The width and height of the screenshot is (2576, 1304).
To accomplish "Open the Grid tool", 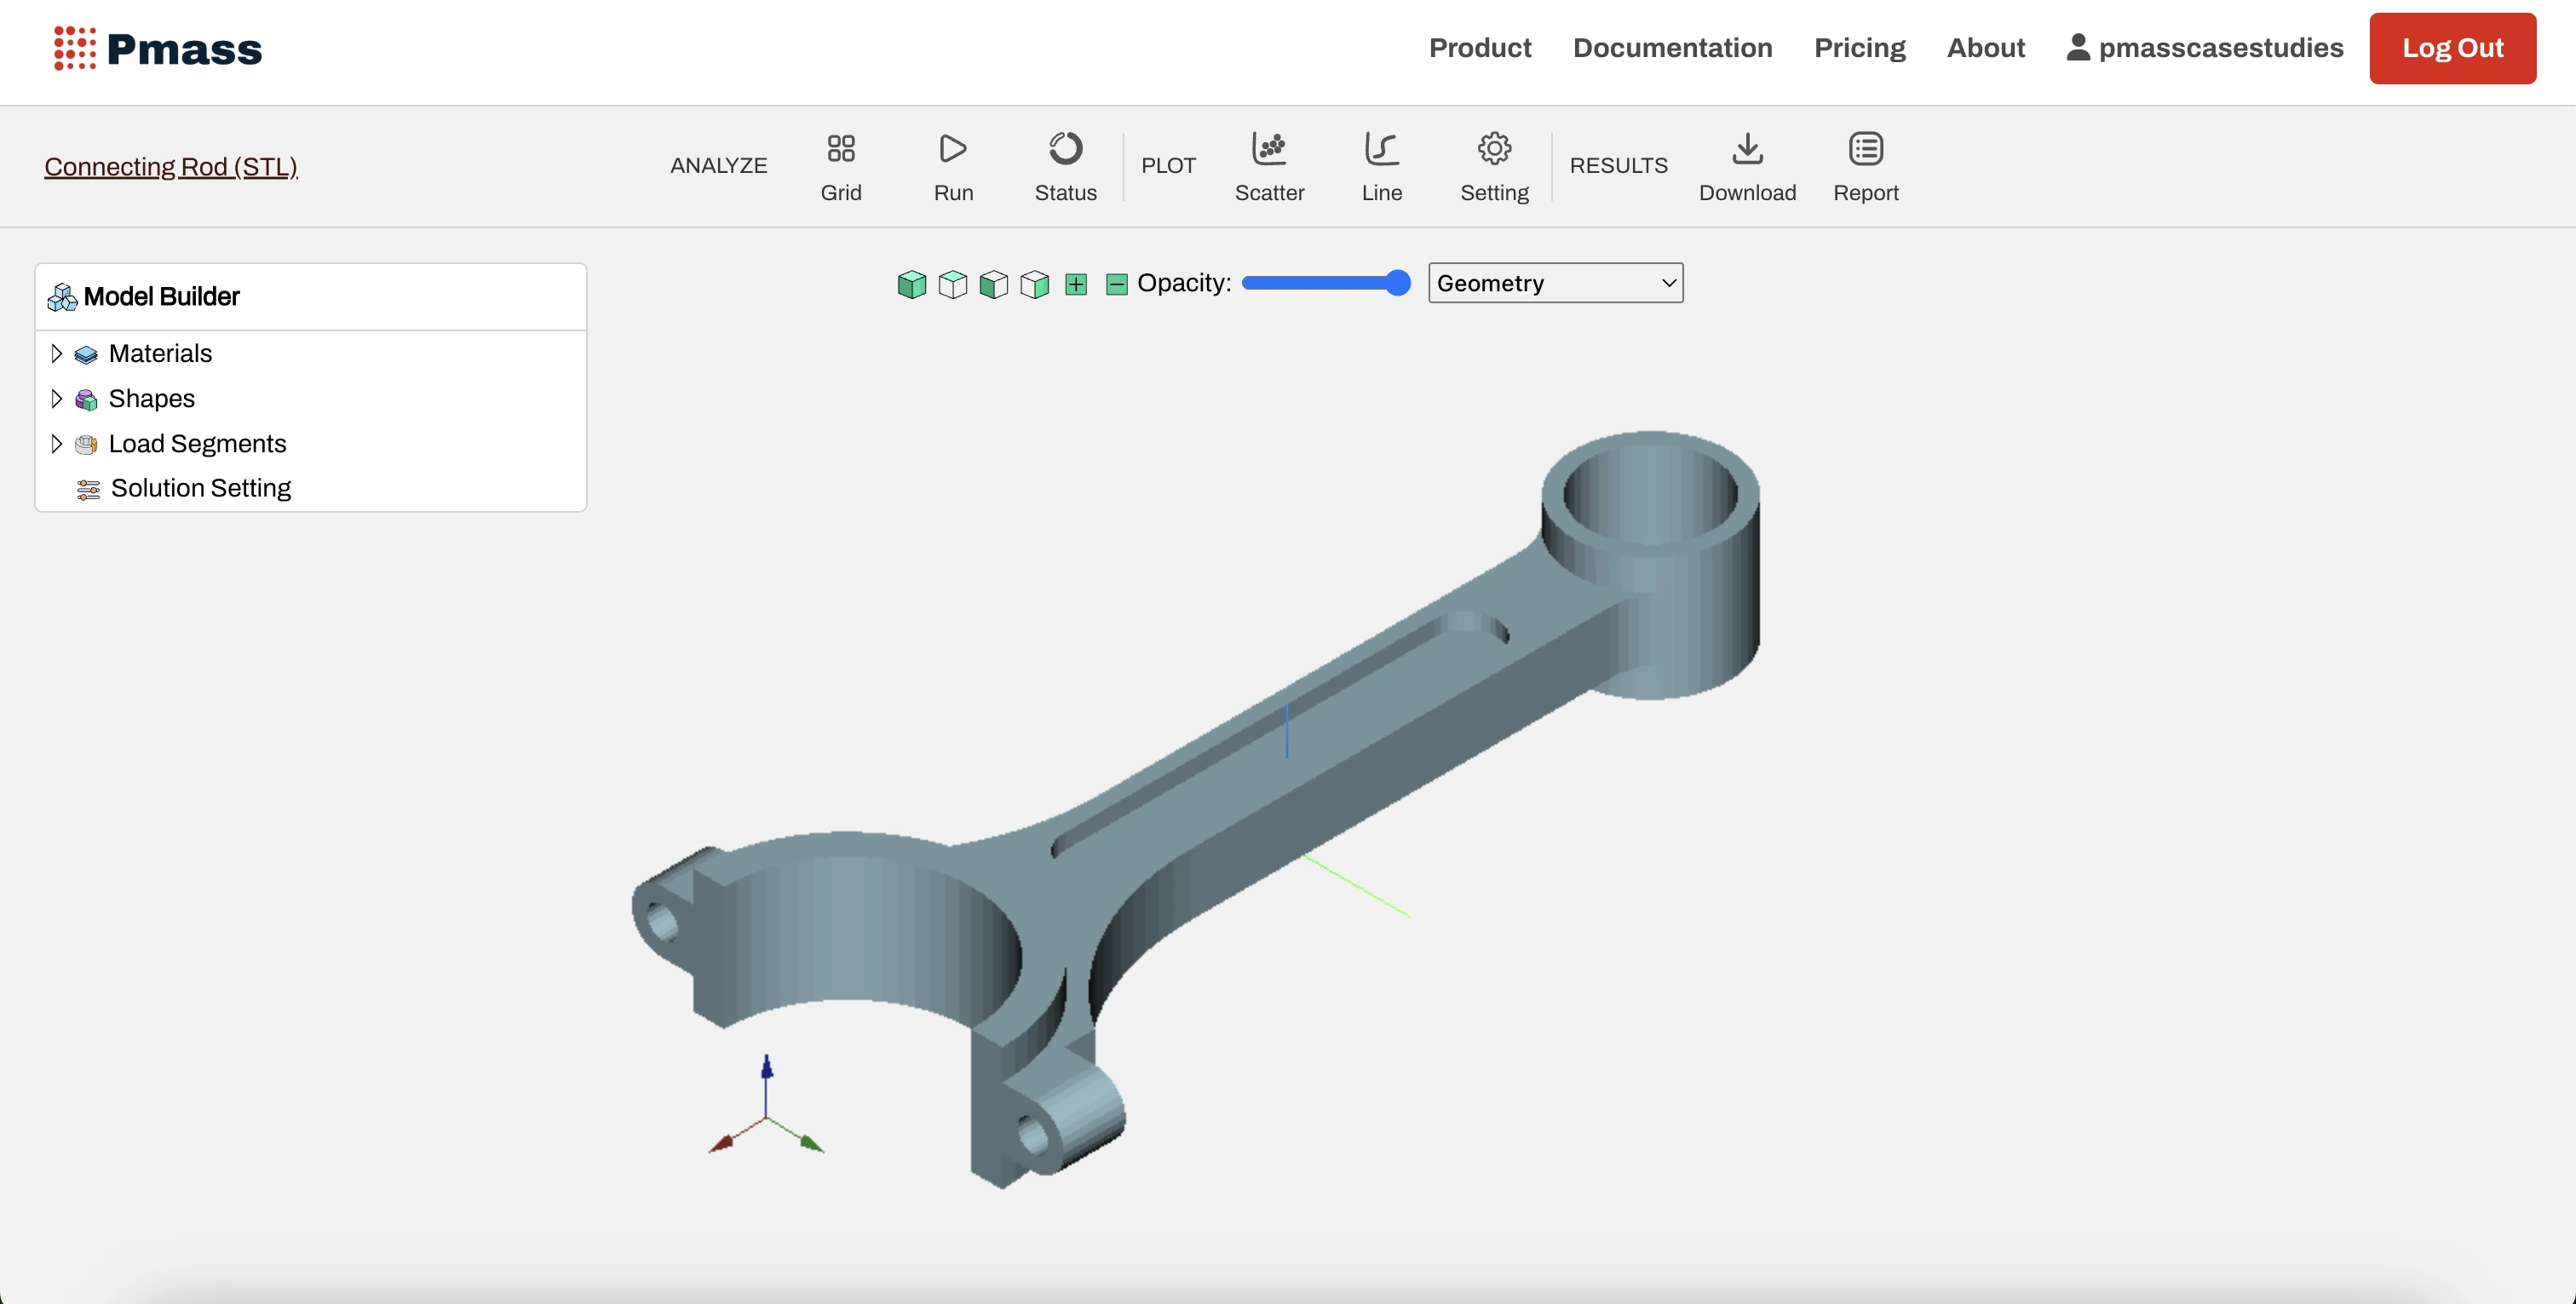I will pos(840,166).
